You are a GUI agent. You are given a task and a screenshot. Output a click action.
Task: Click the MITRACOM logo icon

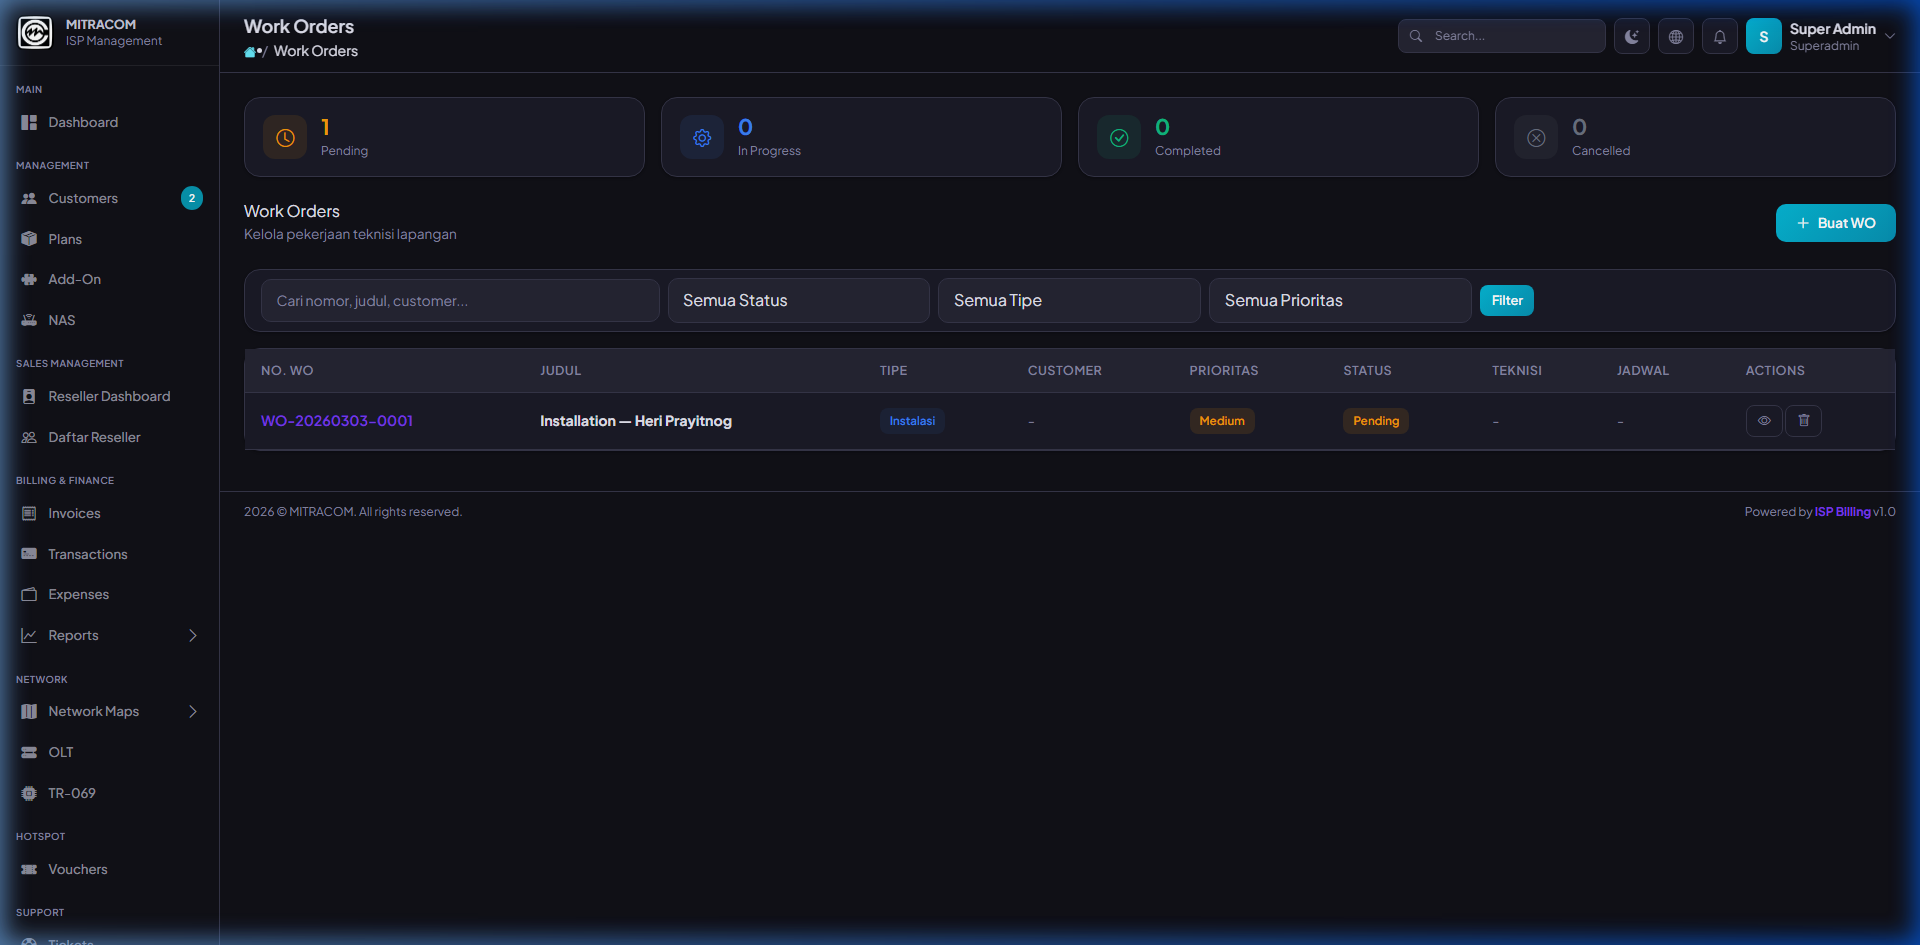tap(35, 33)
